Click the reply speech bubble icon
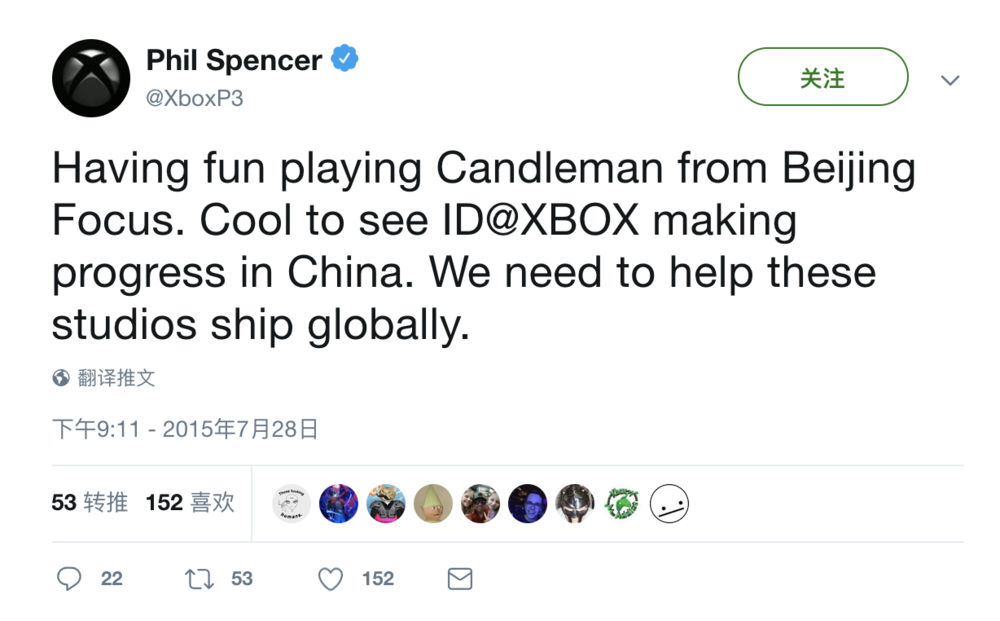The image size is (1000, 621). coord(69,578)
